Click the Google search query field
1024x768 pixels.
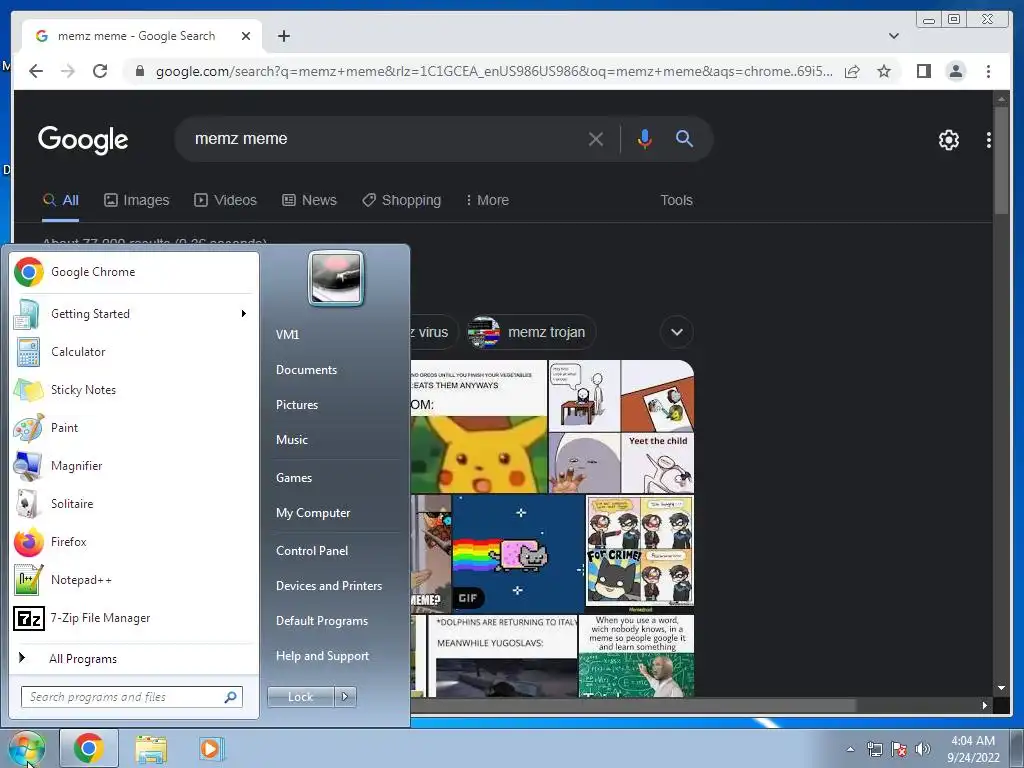tap(385, 138)
